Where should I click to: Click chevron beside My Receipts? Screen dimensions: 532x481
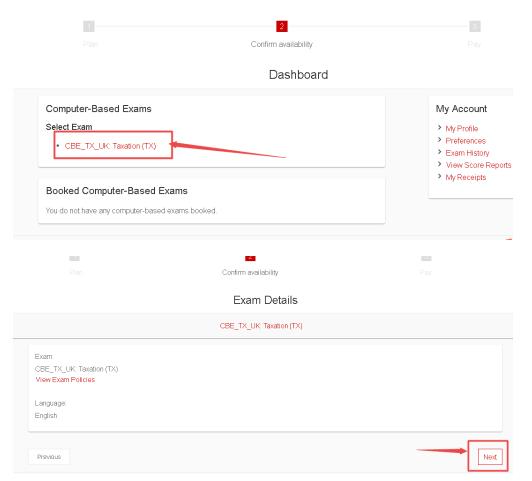[439, 176]
